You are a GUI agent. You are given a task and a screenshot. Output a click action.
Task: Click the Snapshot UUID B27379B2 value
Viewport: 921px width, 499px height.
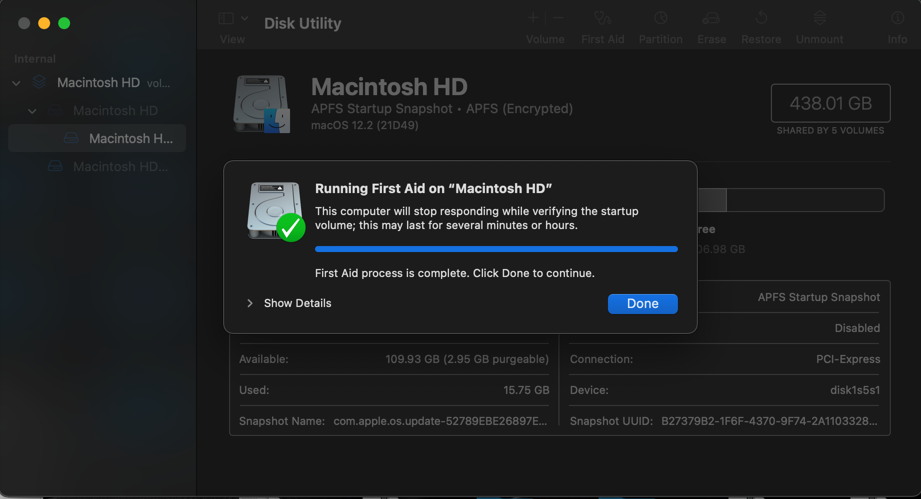pos(769,421)
